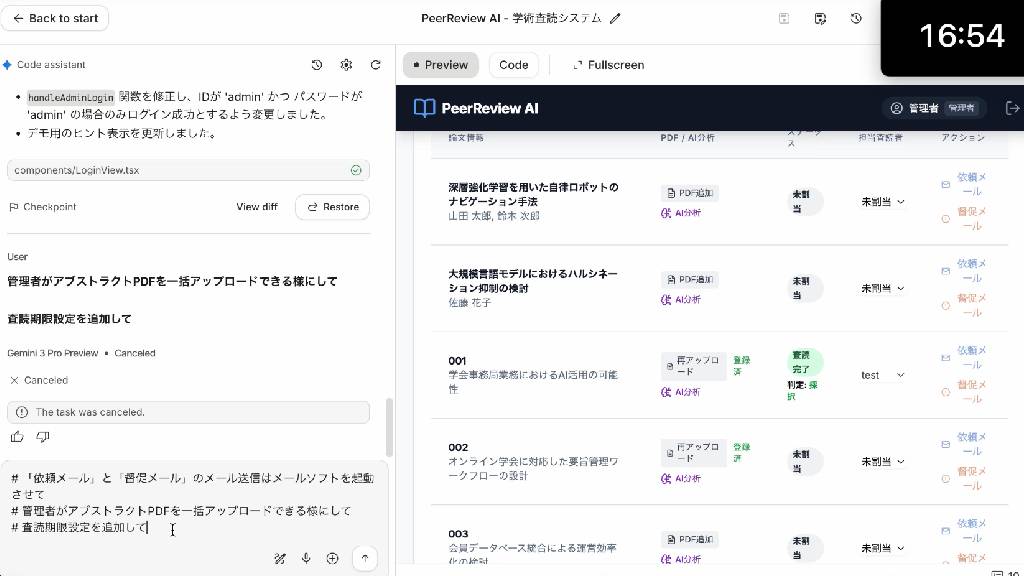Image resolution: width=1024 pixels, height=576 pixels.
Task: Expand reviewer dropdown for the first paper
Action: [x=883, y=202]
